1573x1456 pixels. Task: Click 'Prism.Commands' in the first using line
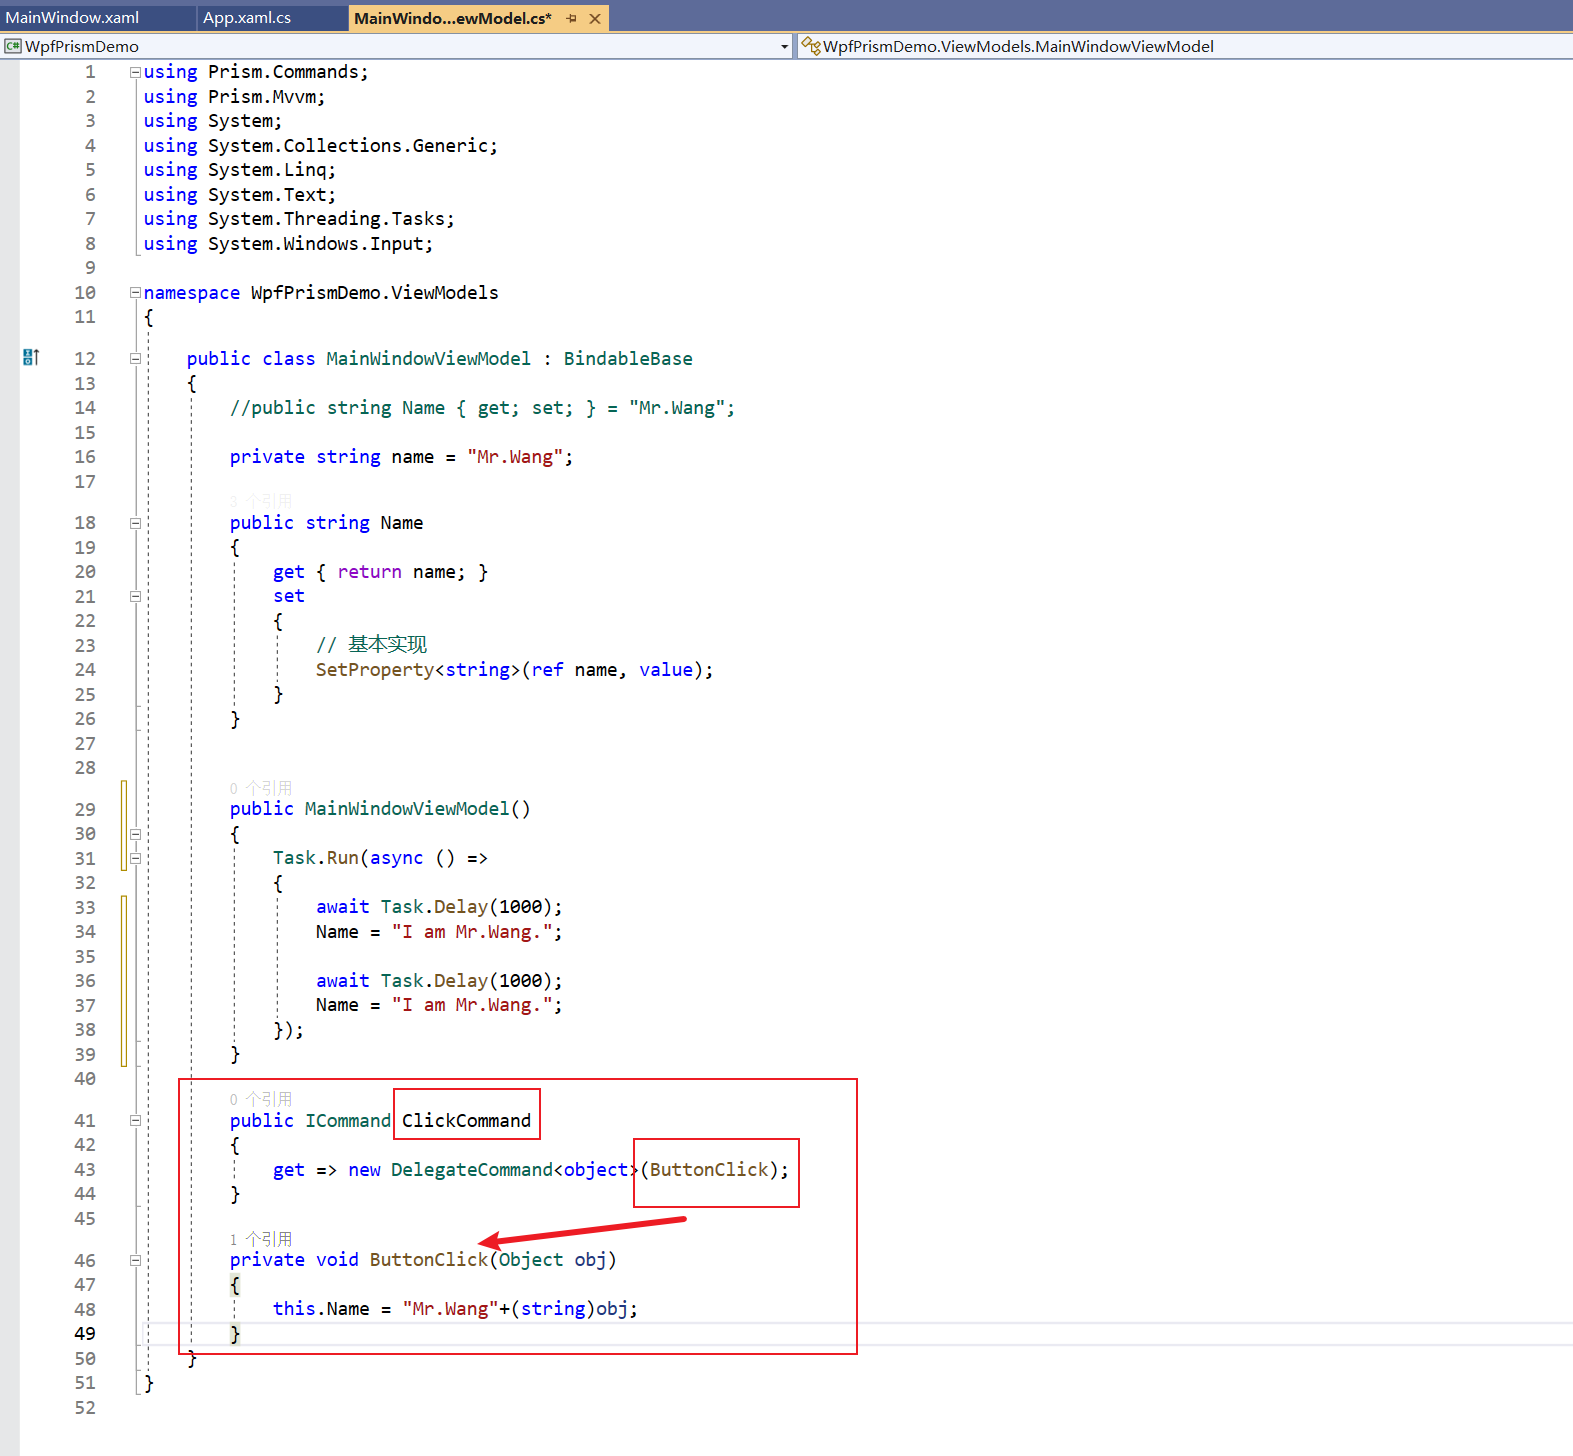(x=283, y=72)
